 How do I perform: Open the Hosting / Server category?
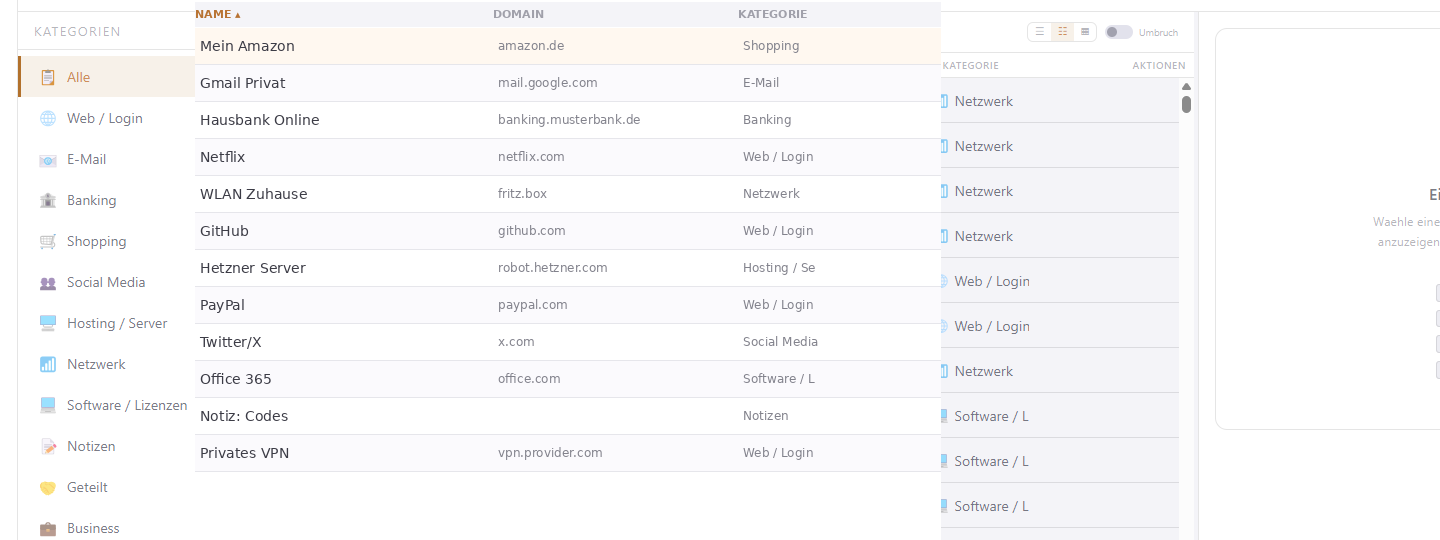[x=116, y=323]
